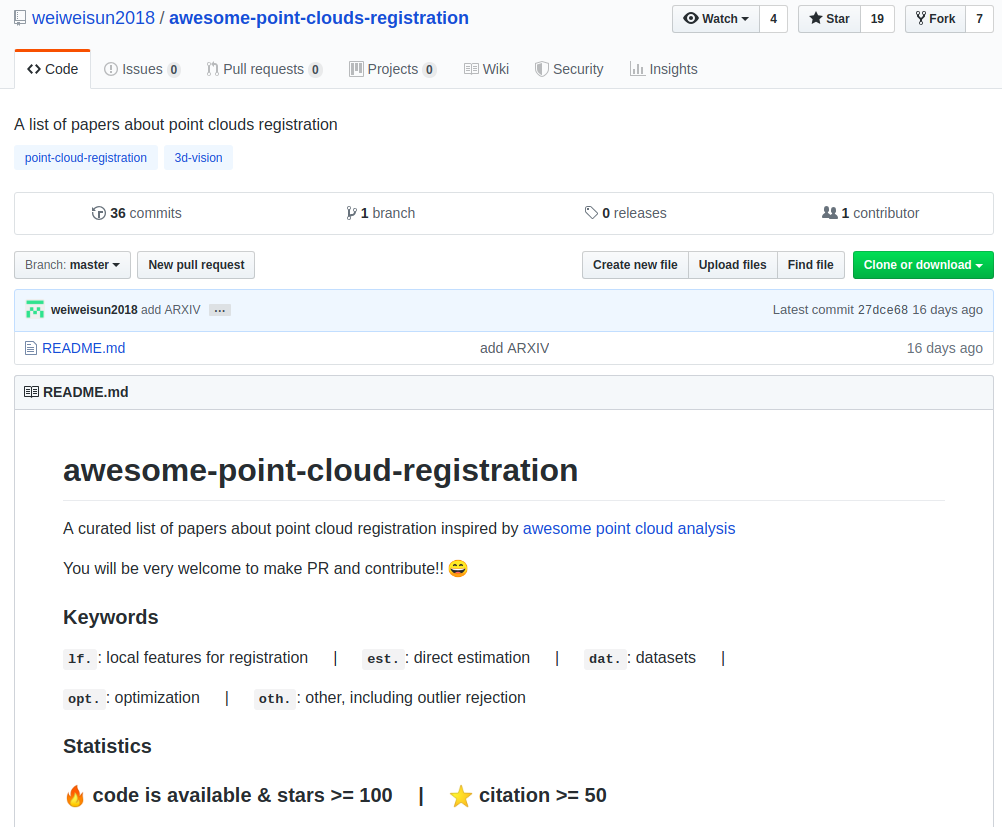Click the Issues exclamation circle icon

pos(111,69)
